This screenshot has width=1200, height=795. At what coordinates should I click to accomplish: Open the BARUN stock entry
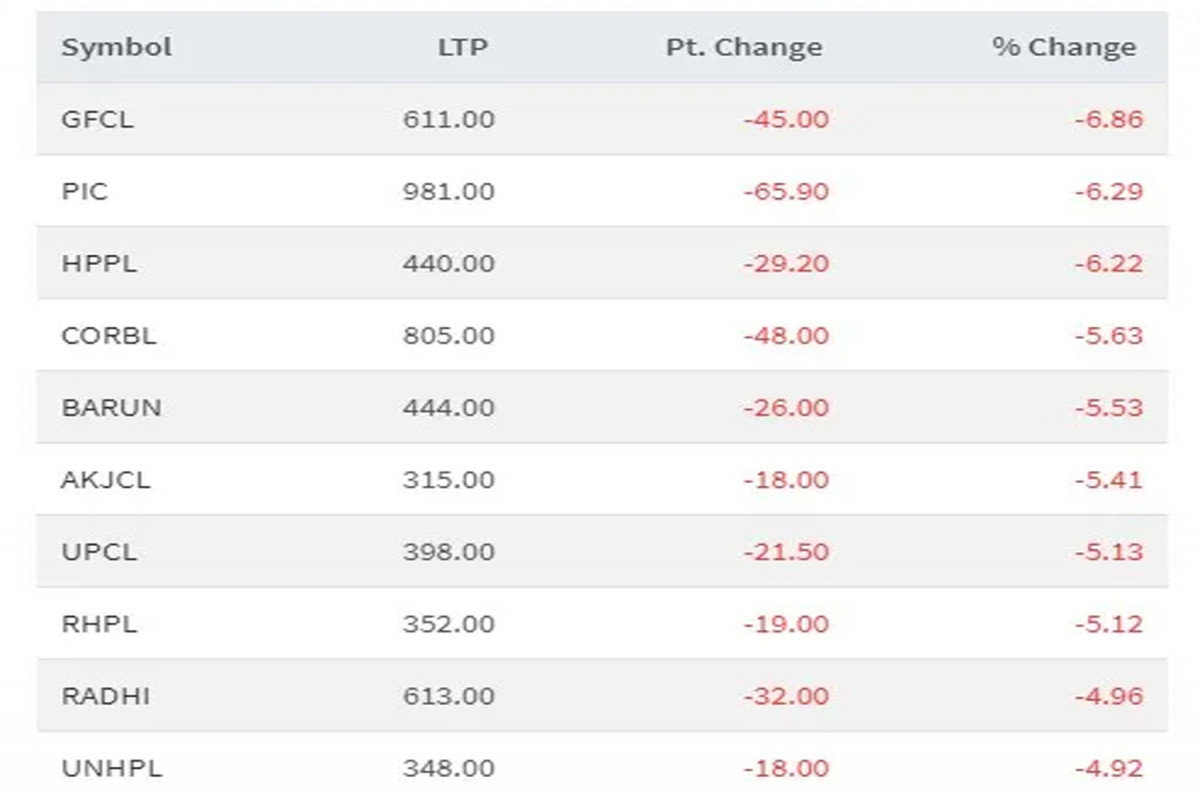[111, 407]
